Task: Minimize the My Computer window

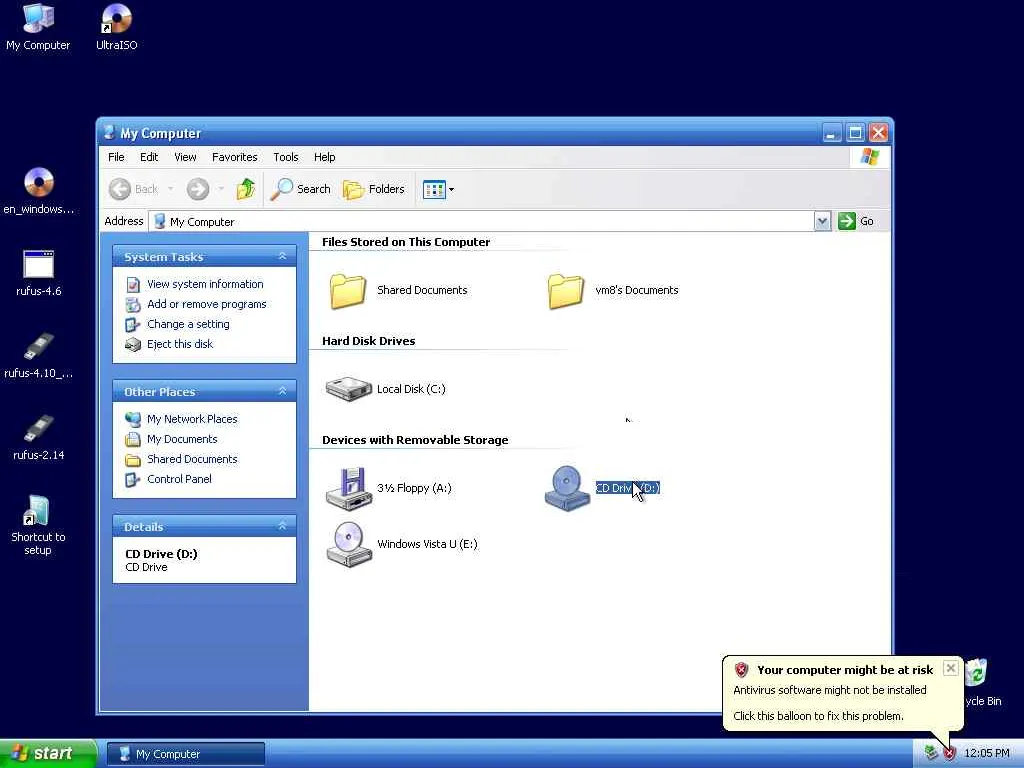Action: pos(831,133)
